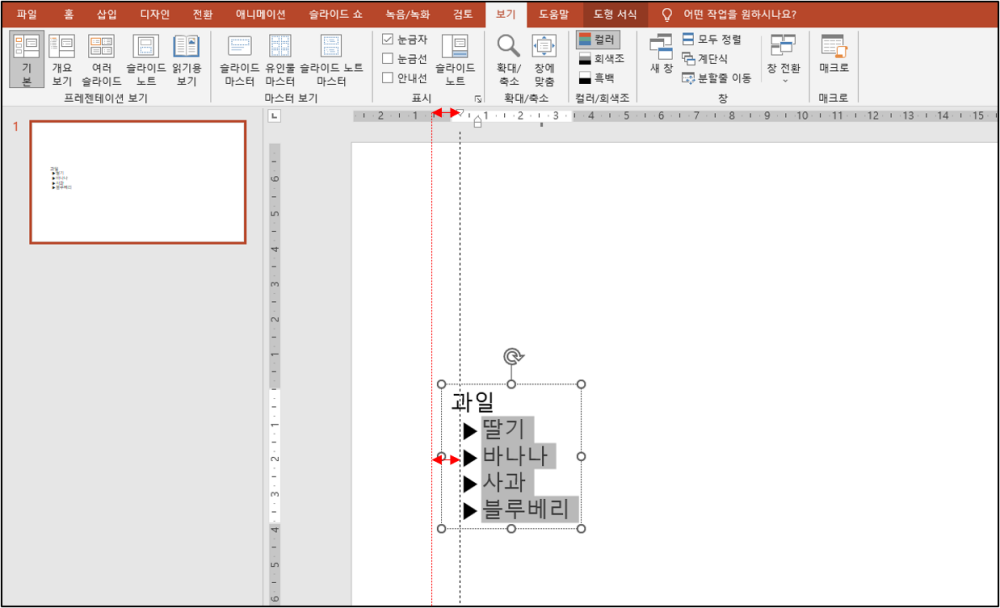The height and width of the screenshot is (608, 1000).
Task: Cascade windows with 계단식
Action: [x=705, y=59]
